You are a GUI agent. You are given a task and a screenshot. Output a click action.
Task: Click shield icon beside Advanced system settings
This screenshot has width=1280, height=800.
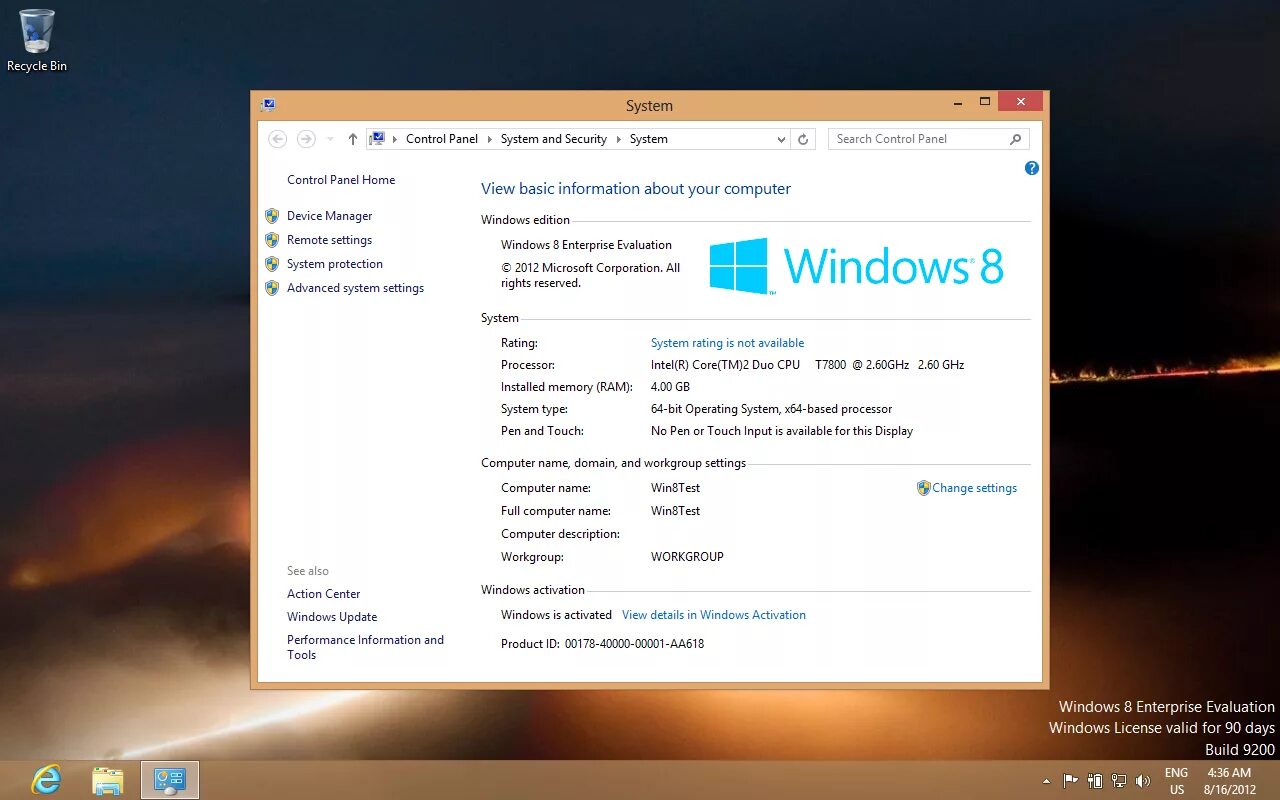(272, 288)
